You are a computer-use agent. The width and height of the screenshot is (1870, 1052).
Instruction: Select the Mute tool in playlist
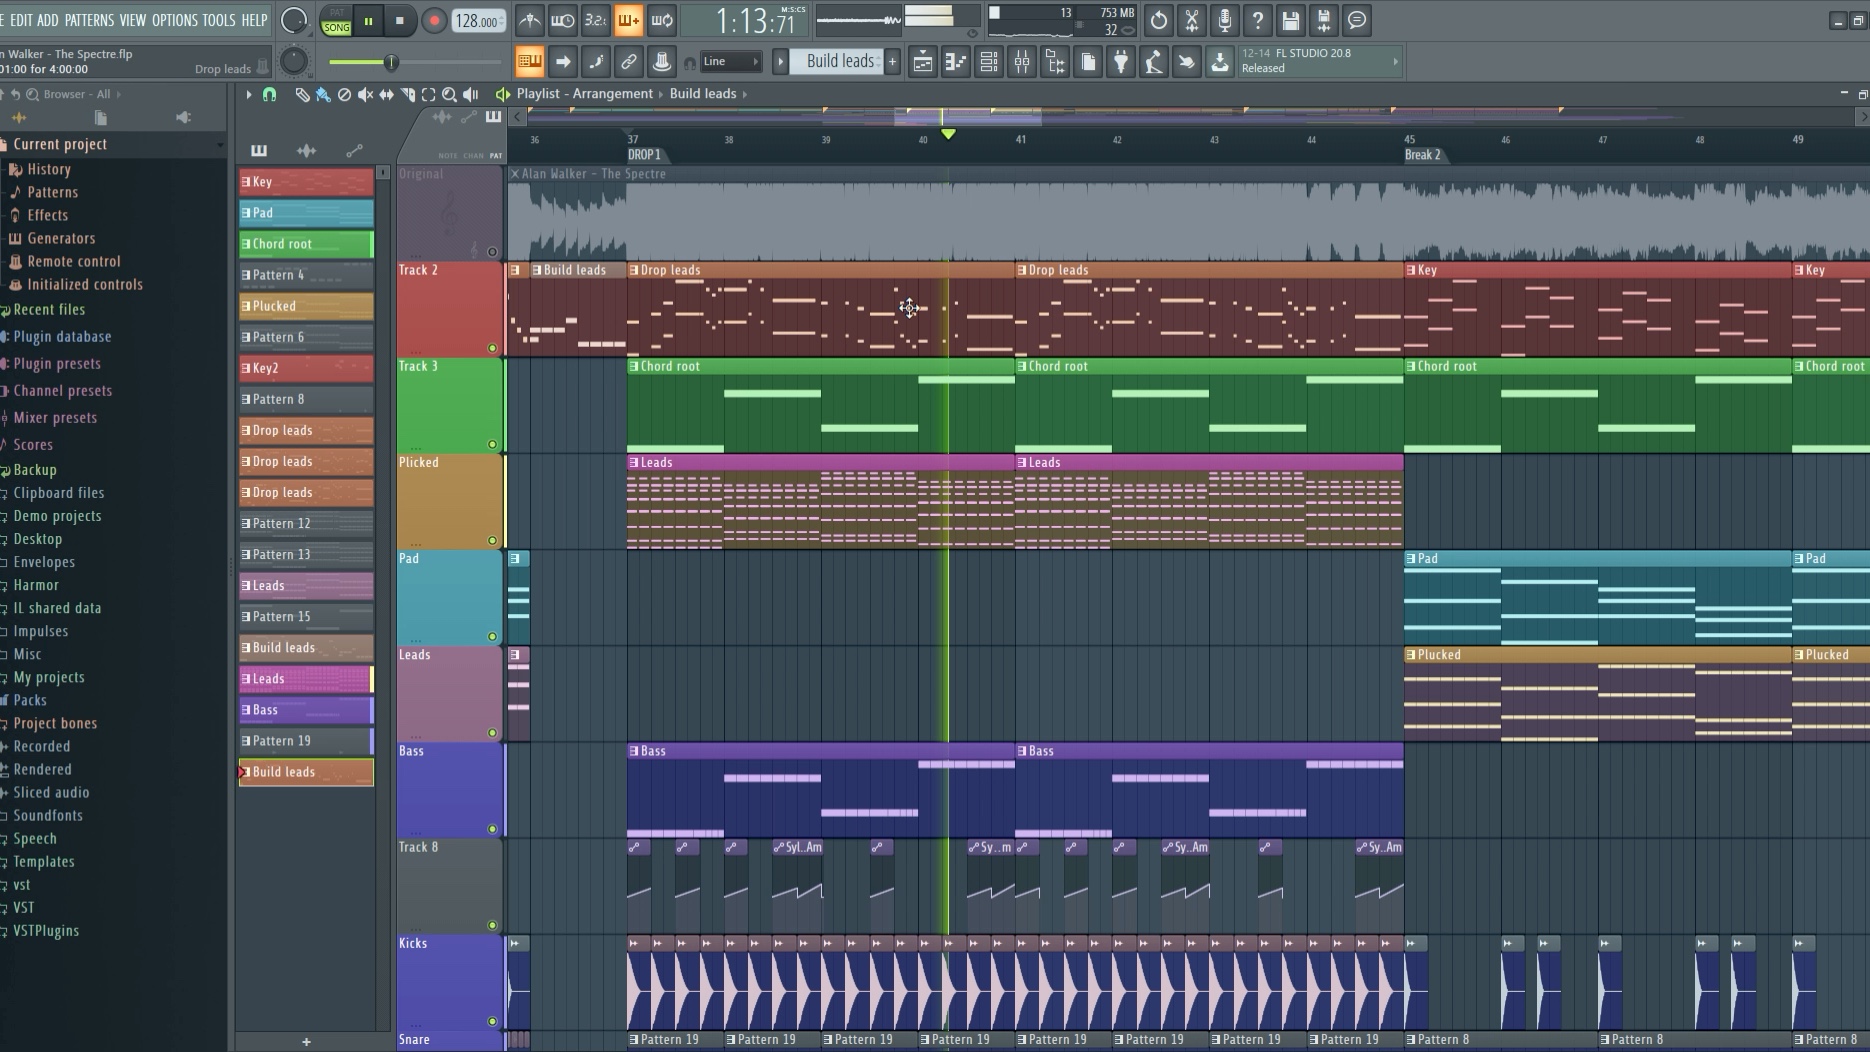point(365,94)
